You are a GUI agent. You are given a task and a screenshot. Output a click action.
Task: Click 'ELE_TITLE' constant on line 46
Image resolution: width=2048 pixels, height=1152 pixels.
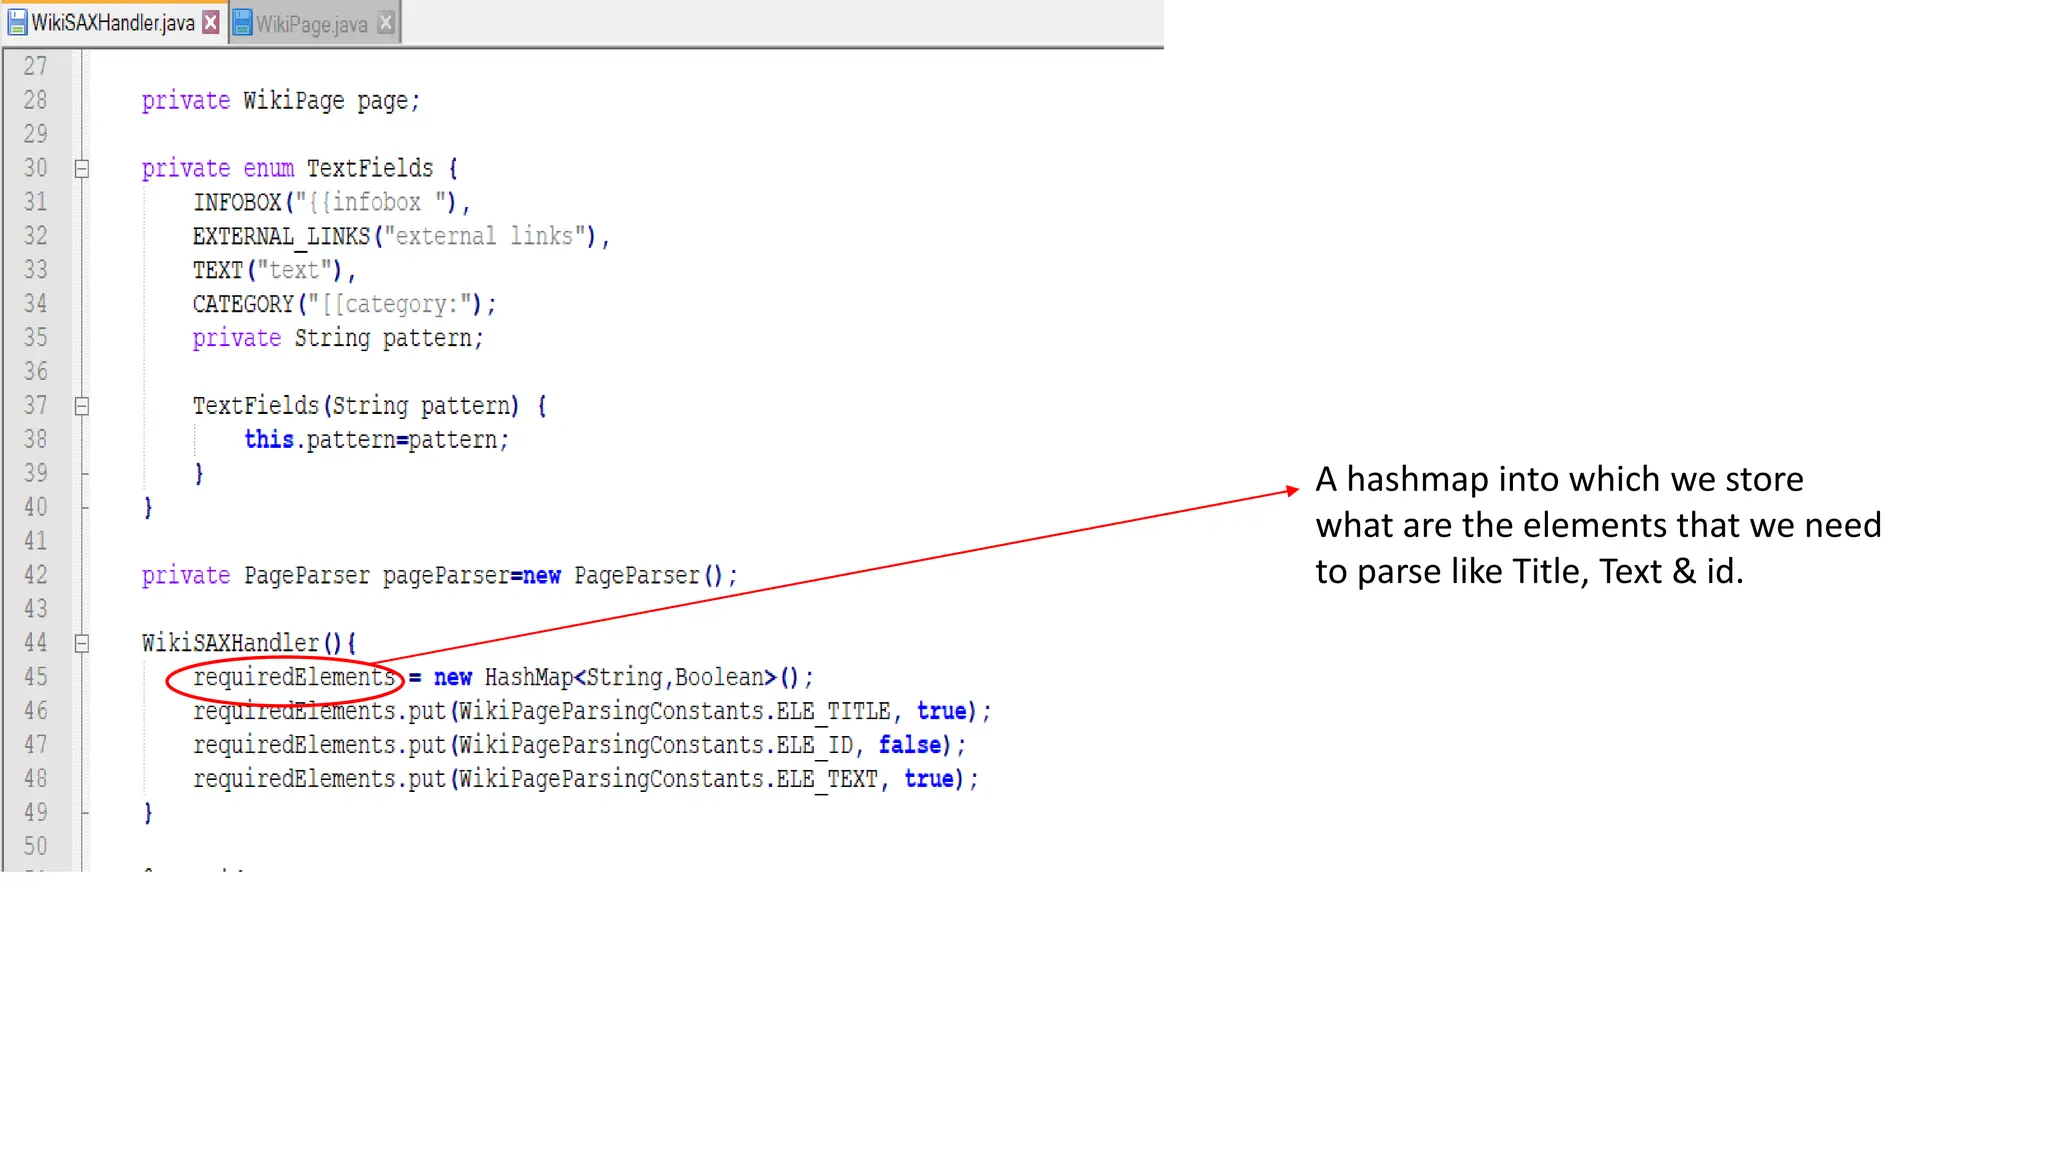coord(833,711)
